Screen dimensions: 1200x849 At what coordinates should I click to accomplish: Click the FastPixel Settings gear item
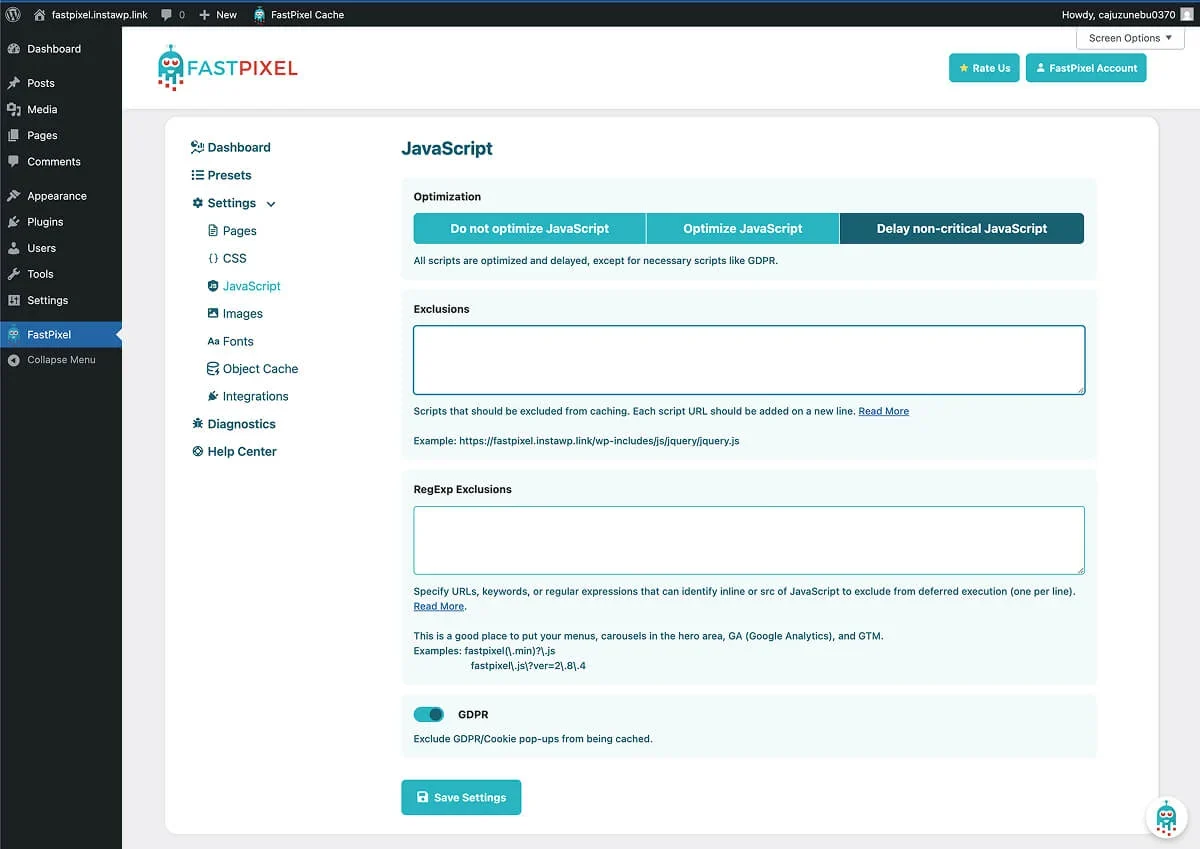224,203
